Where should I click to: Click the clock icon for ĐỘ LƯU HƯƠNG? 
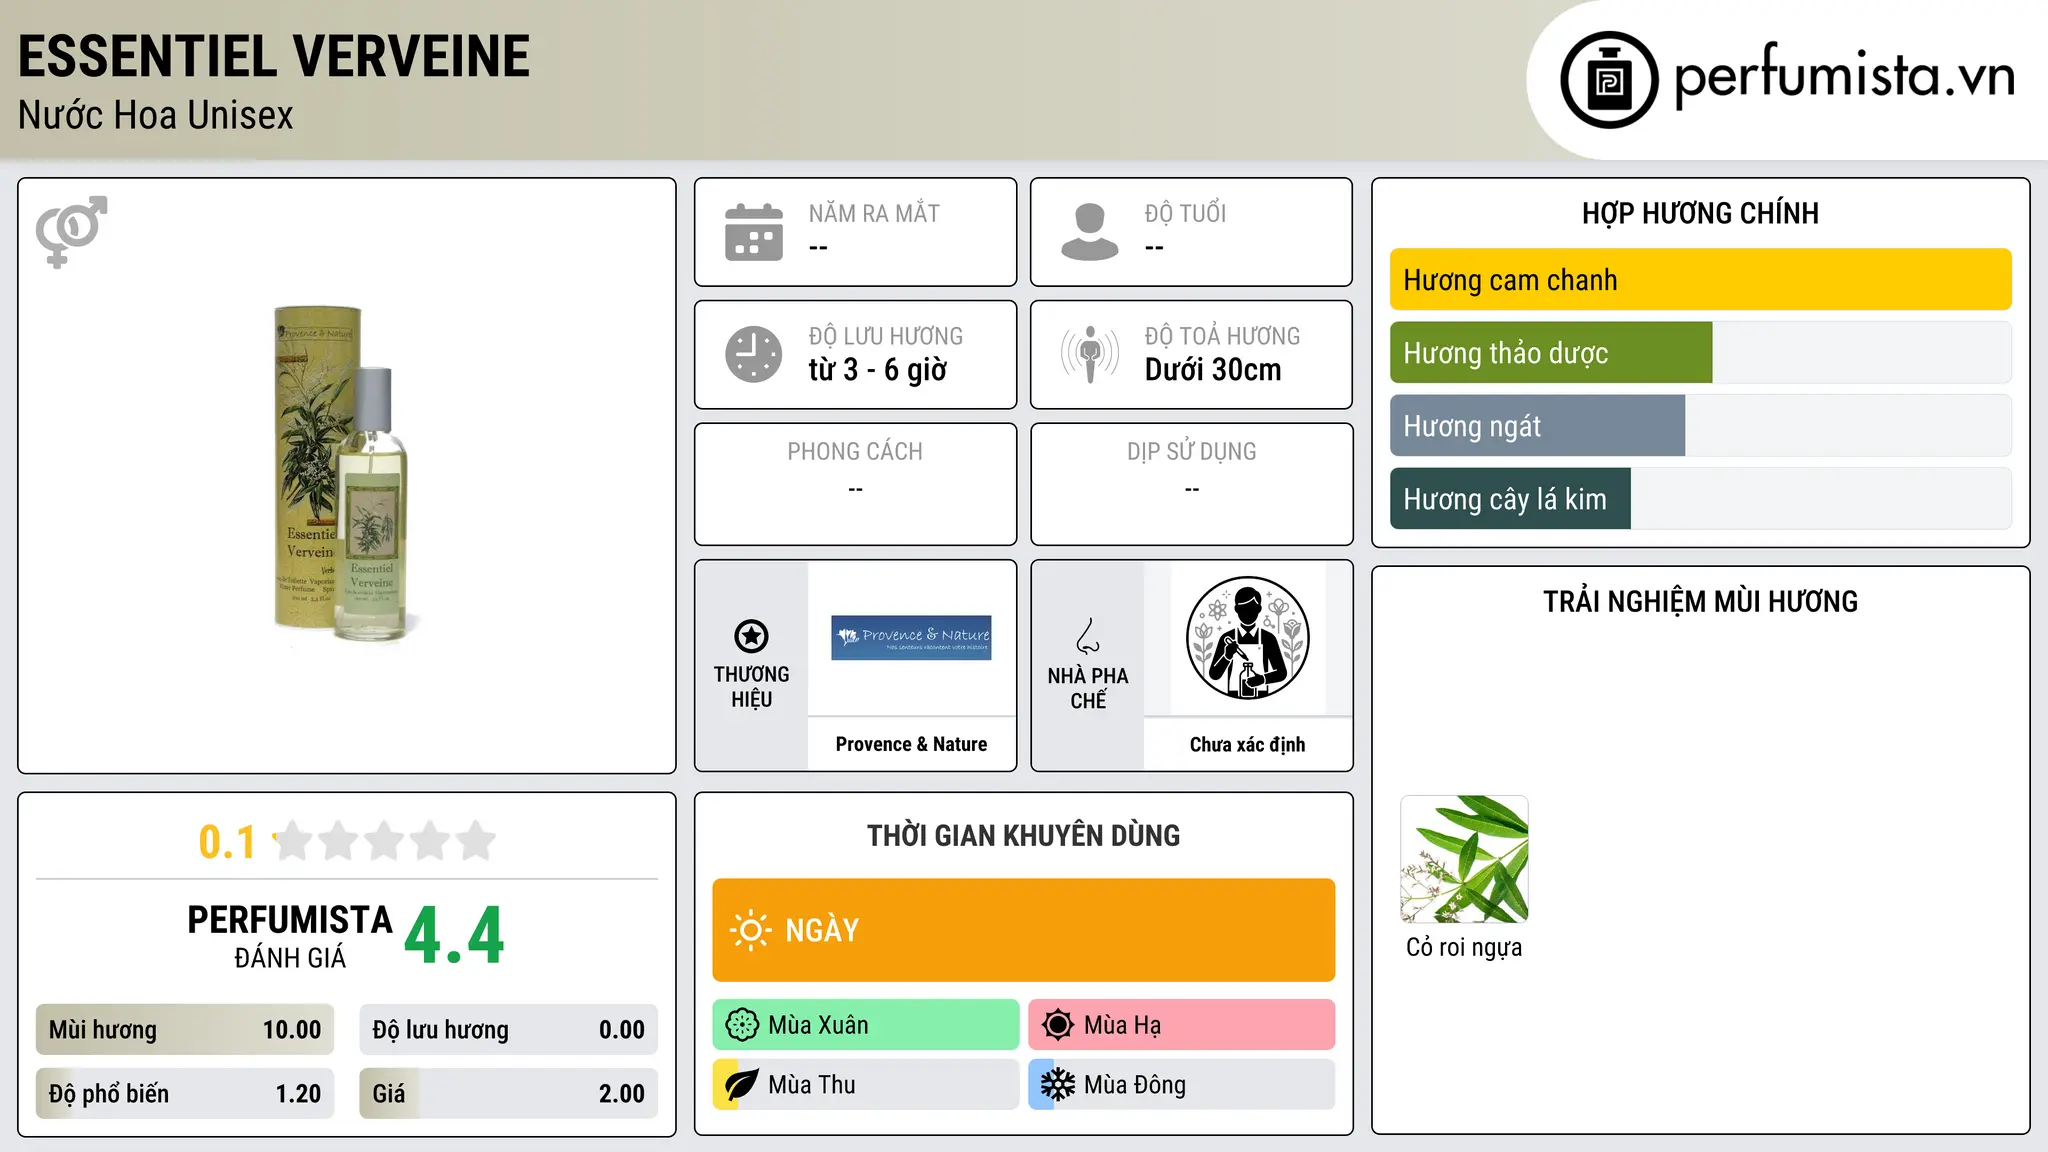[x=754, y=354]
